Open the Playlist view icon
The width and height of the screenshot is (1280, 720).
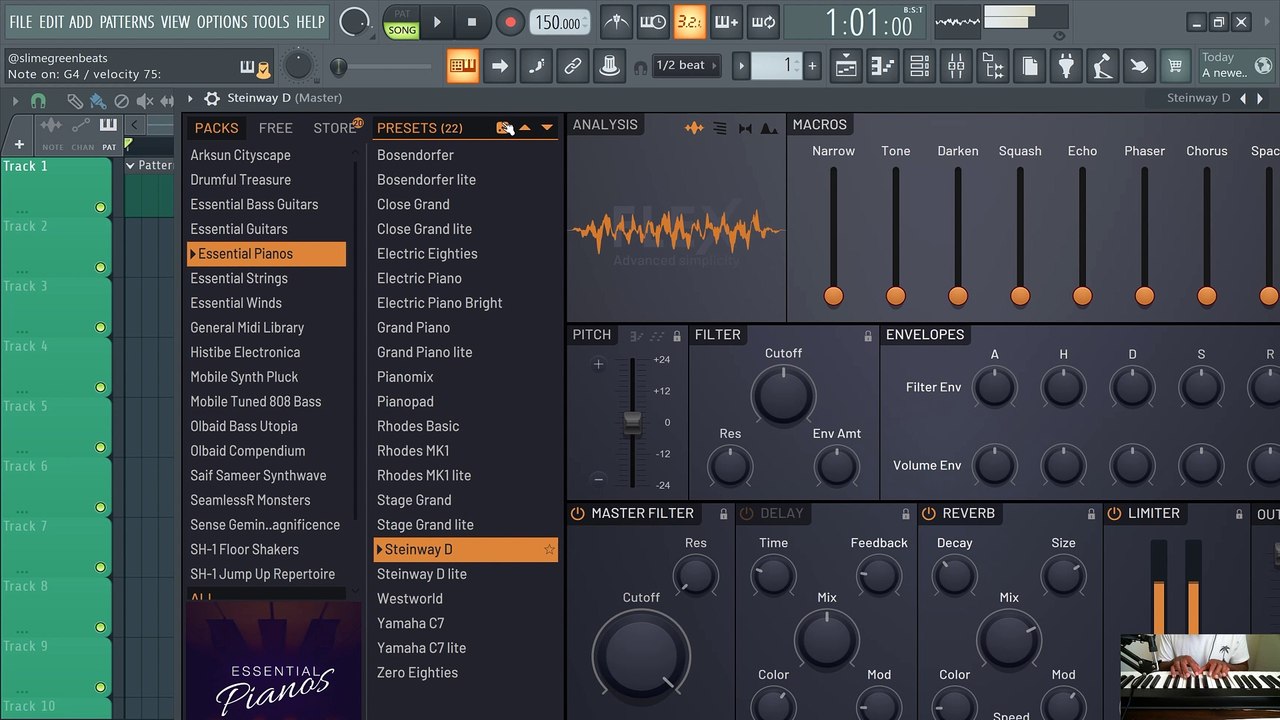click(x=846, y=67)
